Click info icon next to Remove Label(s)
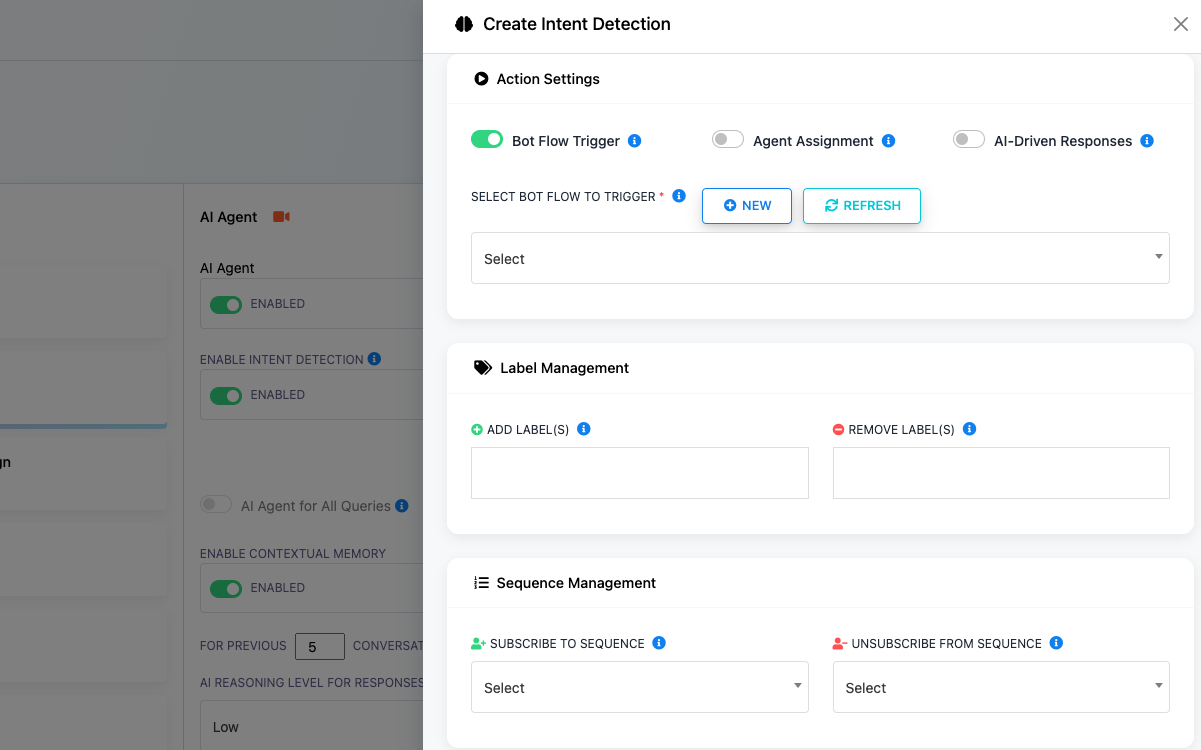The width and height of the screenshot is (1201, 750). (x=969, y=429)
